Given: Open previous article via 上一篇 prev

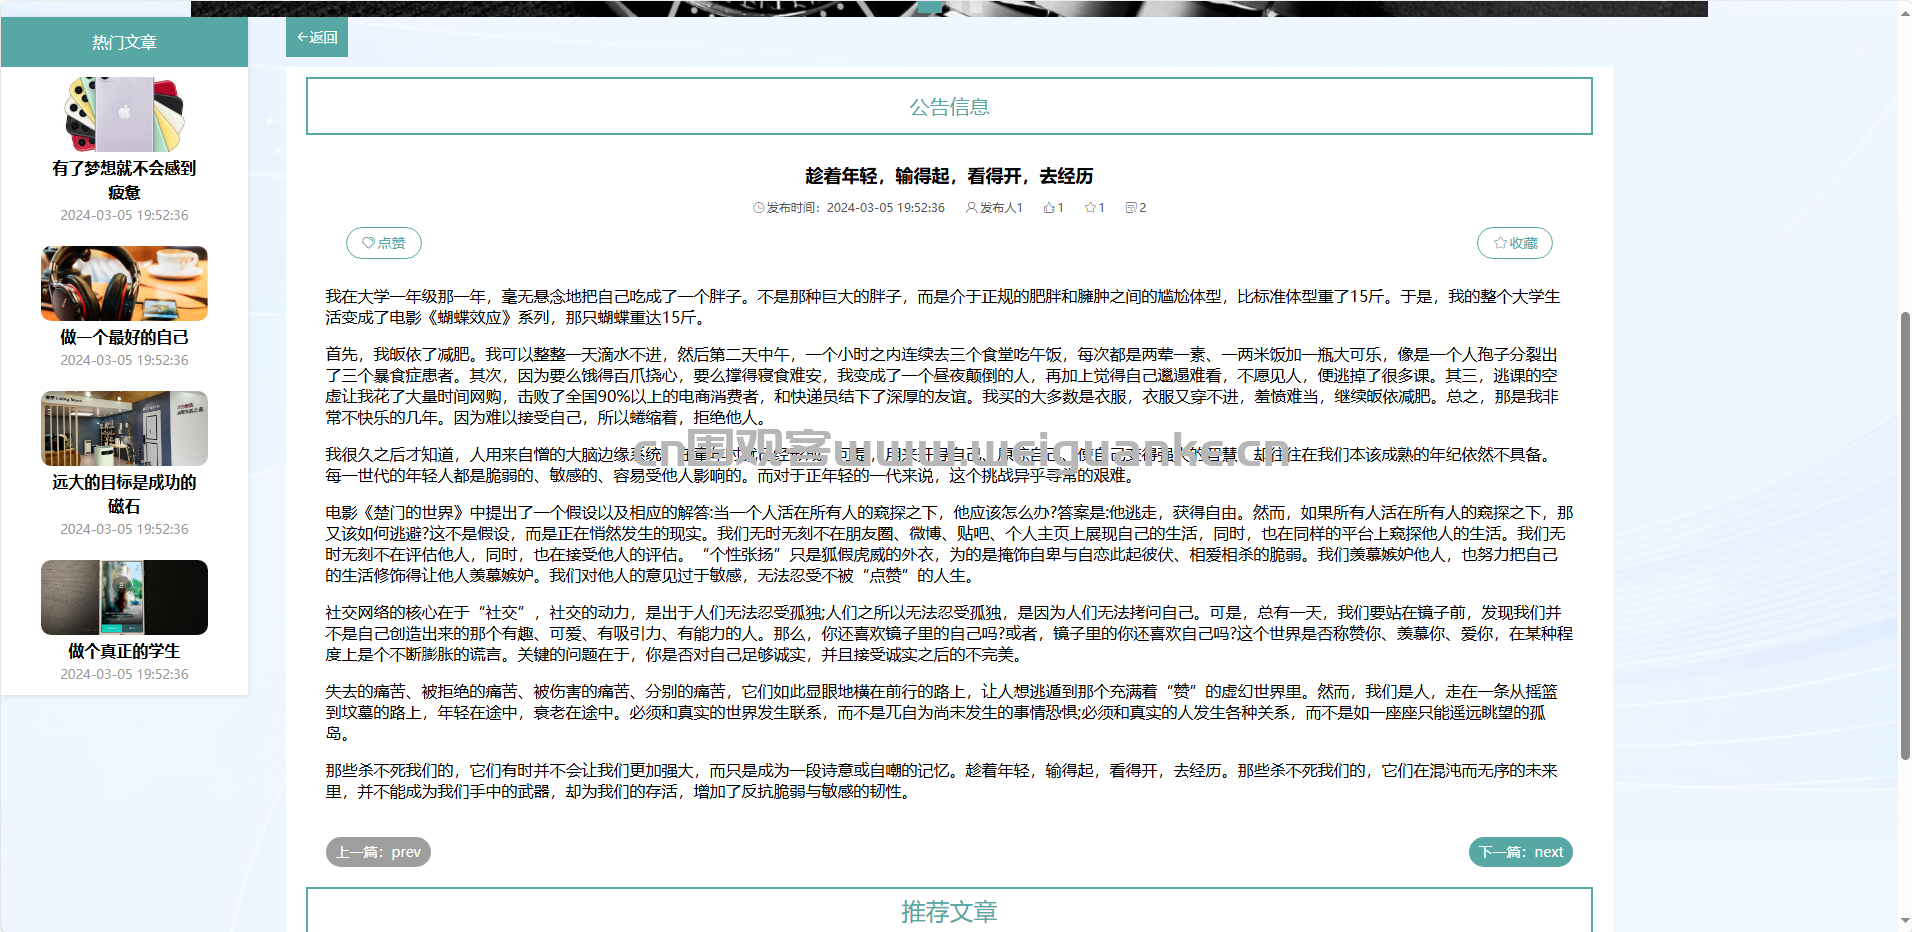Looking at the screenshot, I should (x=378, y=852).
